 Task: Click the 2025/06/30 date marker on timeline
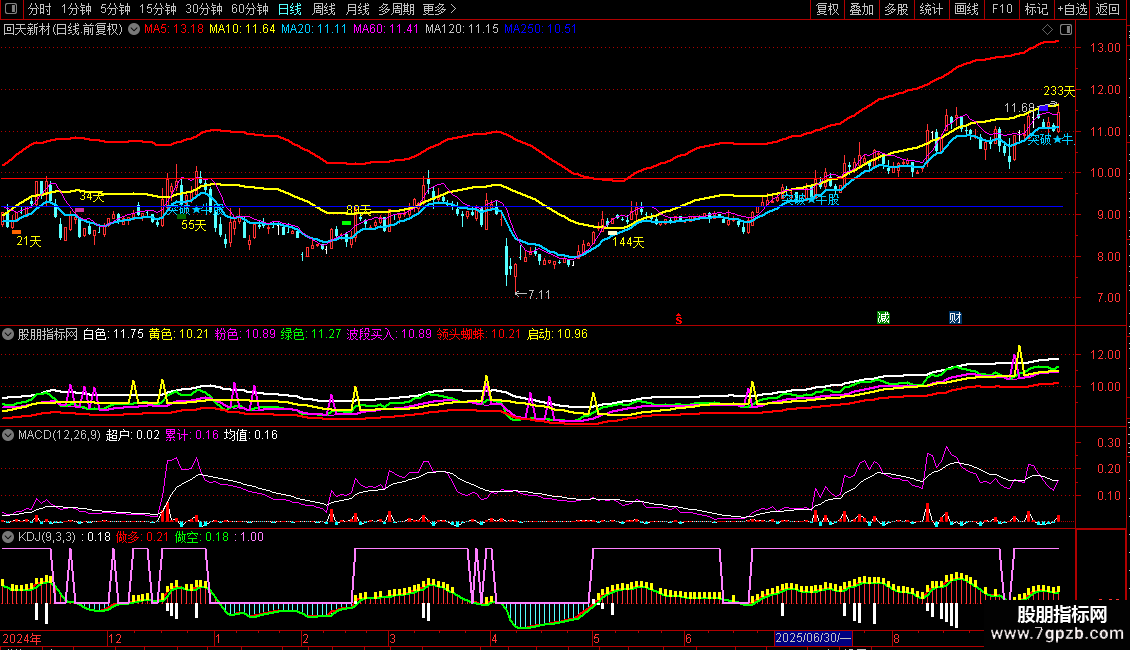pyautogui.click(x=813, y=638)
